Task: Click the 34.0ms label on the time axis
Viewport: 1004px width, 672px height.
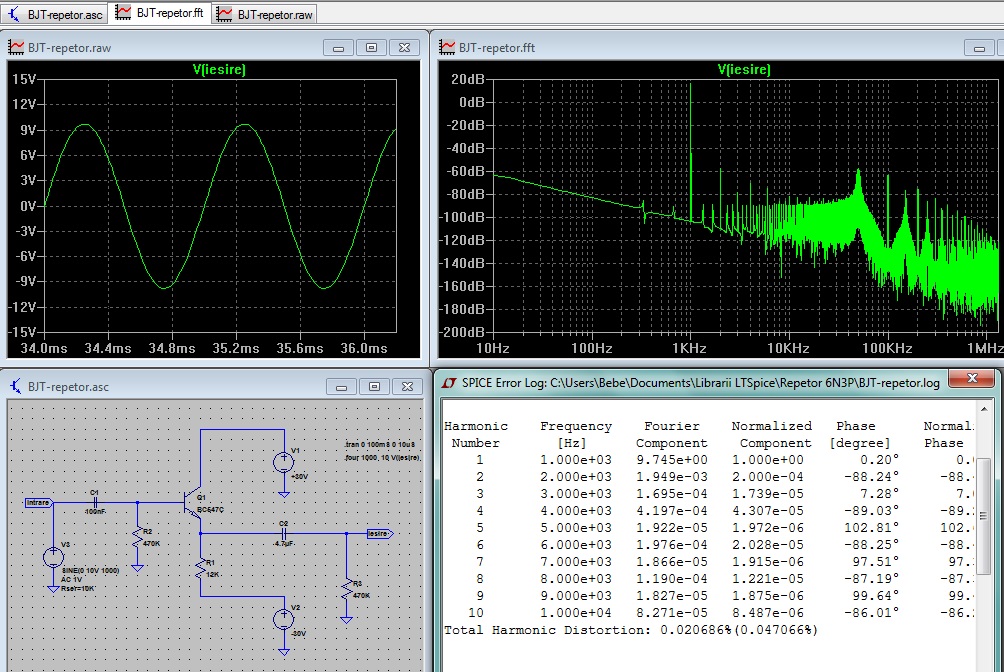Action: (44, 348)
